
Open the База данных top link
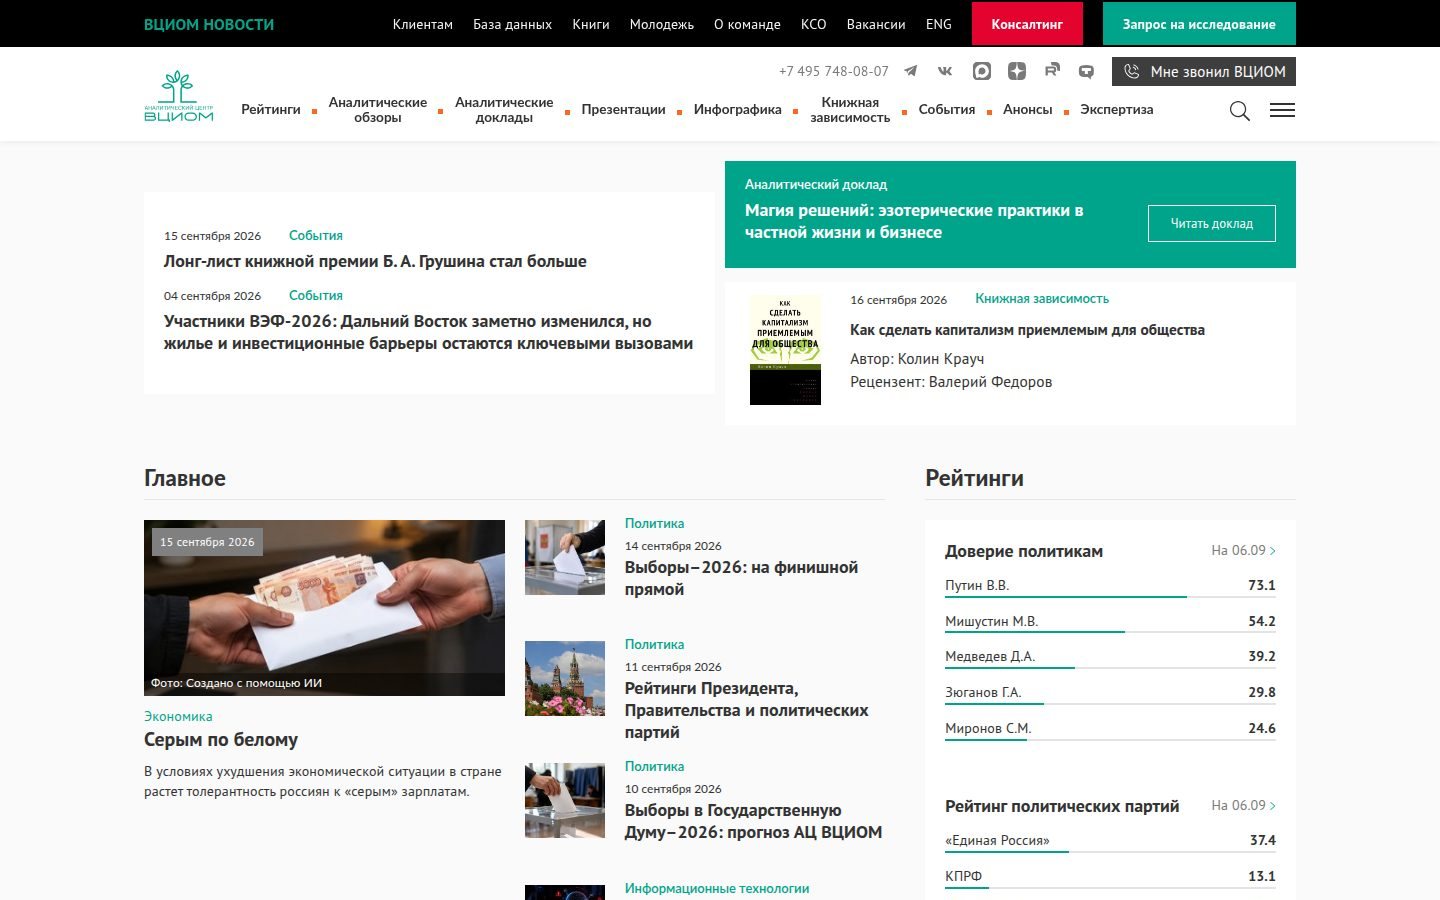(513, 24)
